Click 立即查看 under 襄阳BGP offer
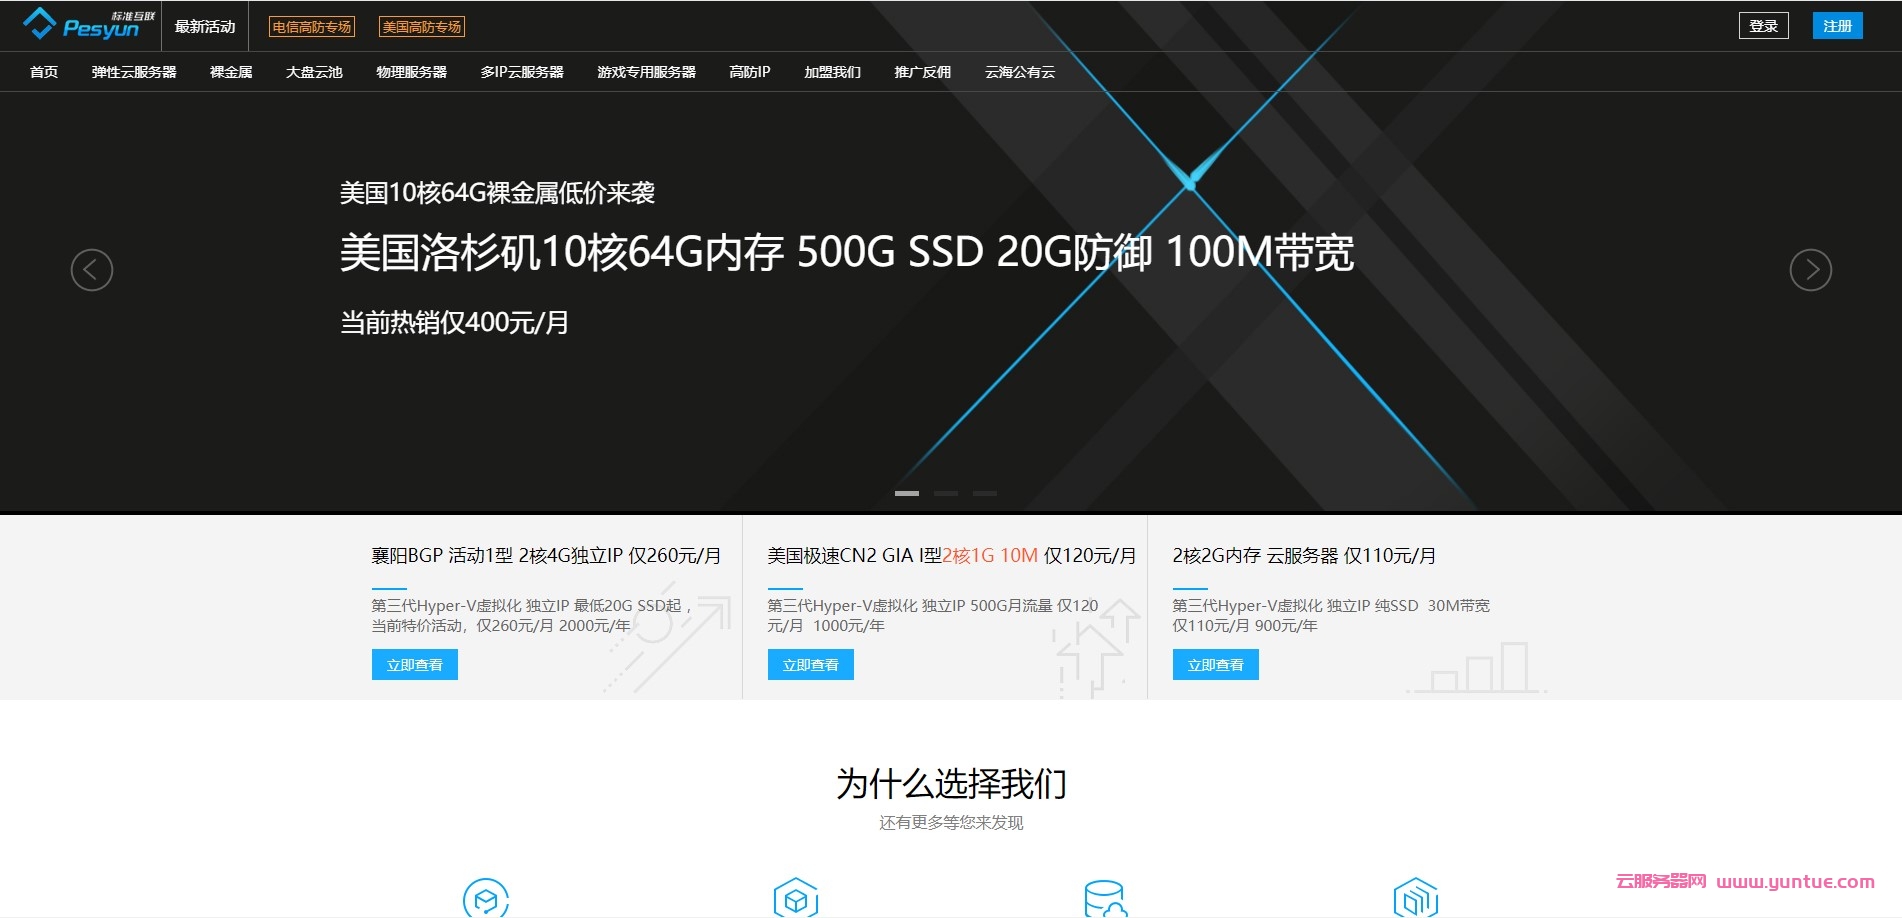1902x918 pixels. pos(415,665)
